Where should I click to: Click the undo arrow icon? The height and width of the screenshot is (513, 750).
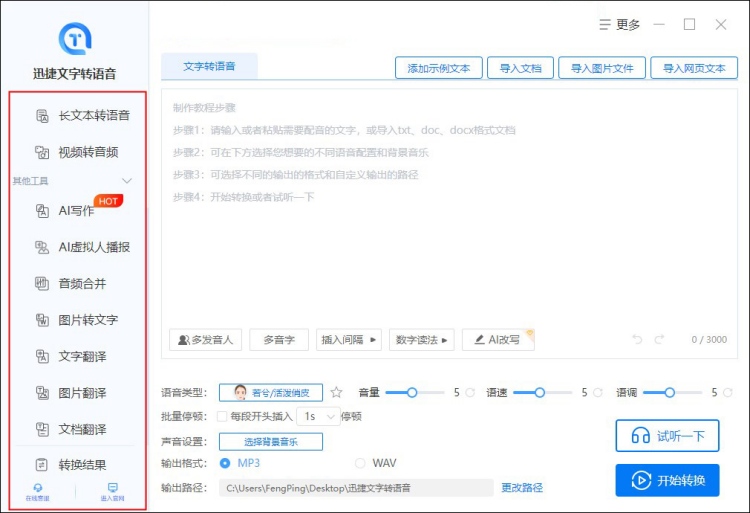(637, 339)
